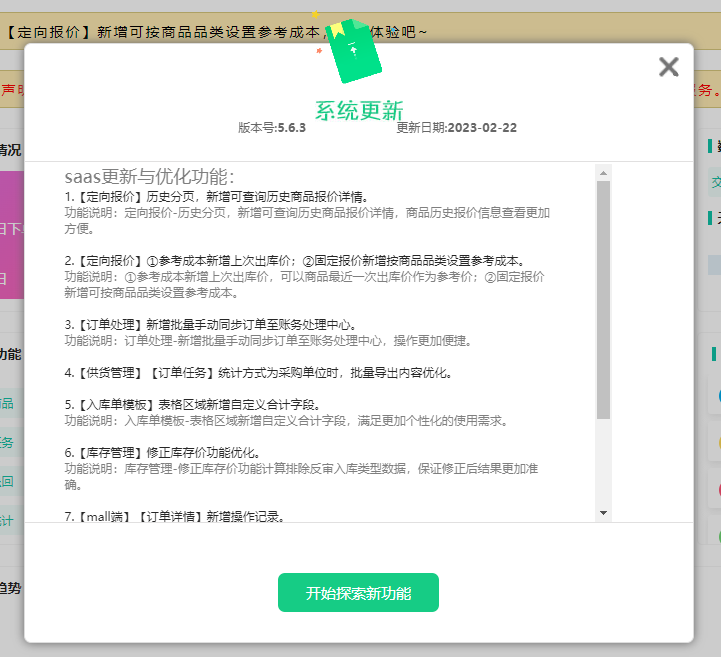Close the 系统更新 dialog with the X
721x657 pixels.
pyautogui.click(x=669, y=67)
